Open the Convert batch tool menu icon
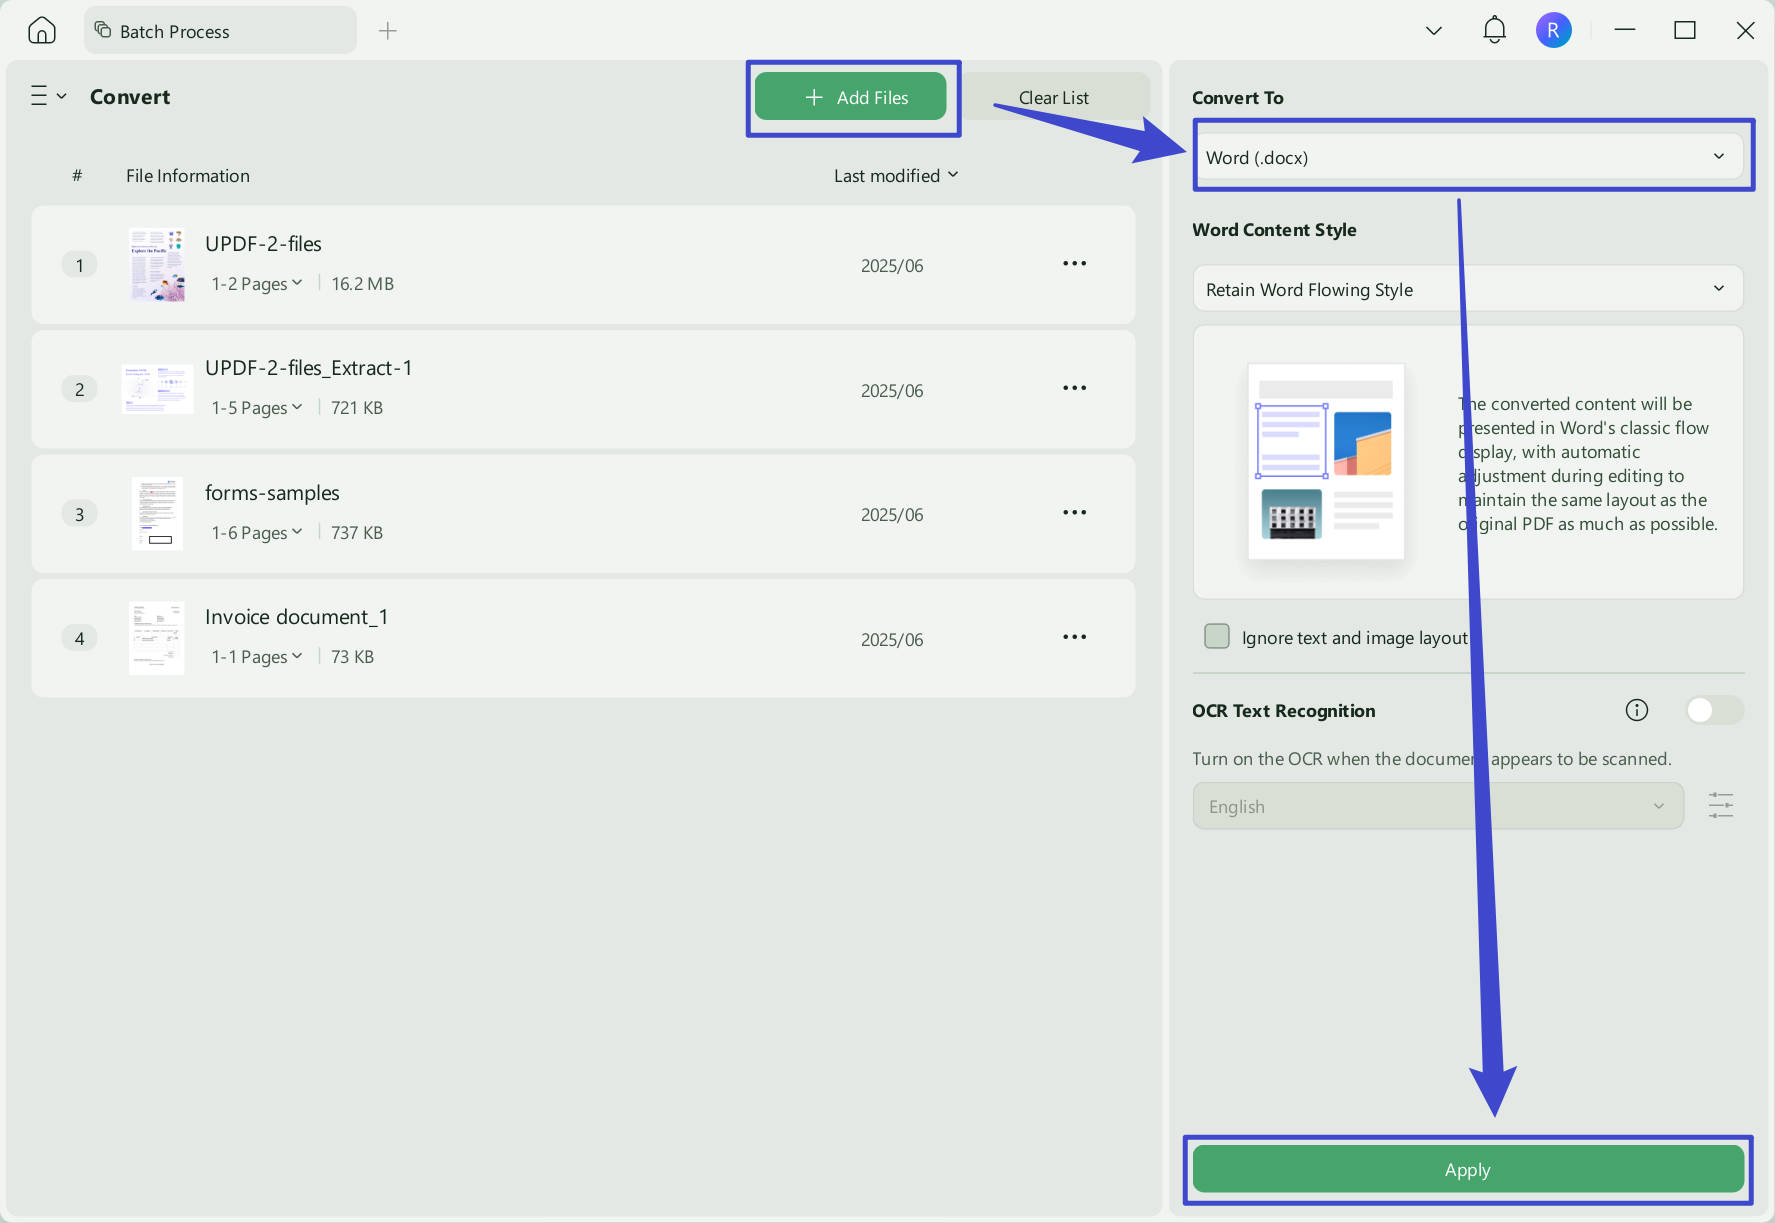This screenshot has width=1775, height=1223. click(x=47, y=96)
